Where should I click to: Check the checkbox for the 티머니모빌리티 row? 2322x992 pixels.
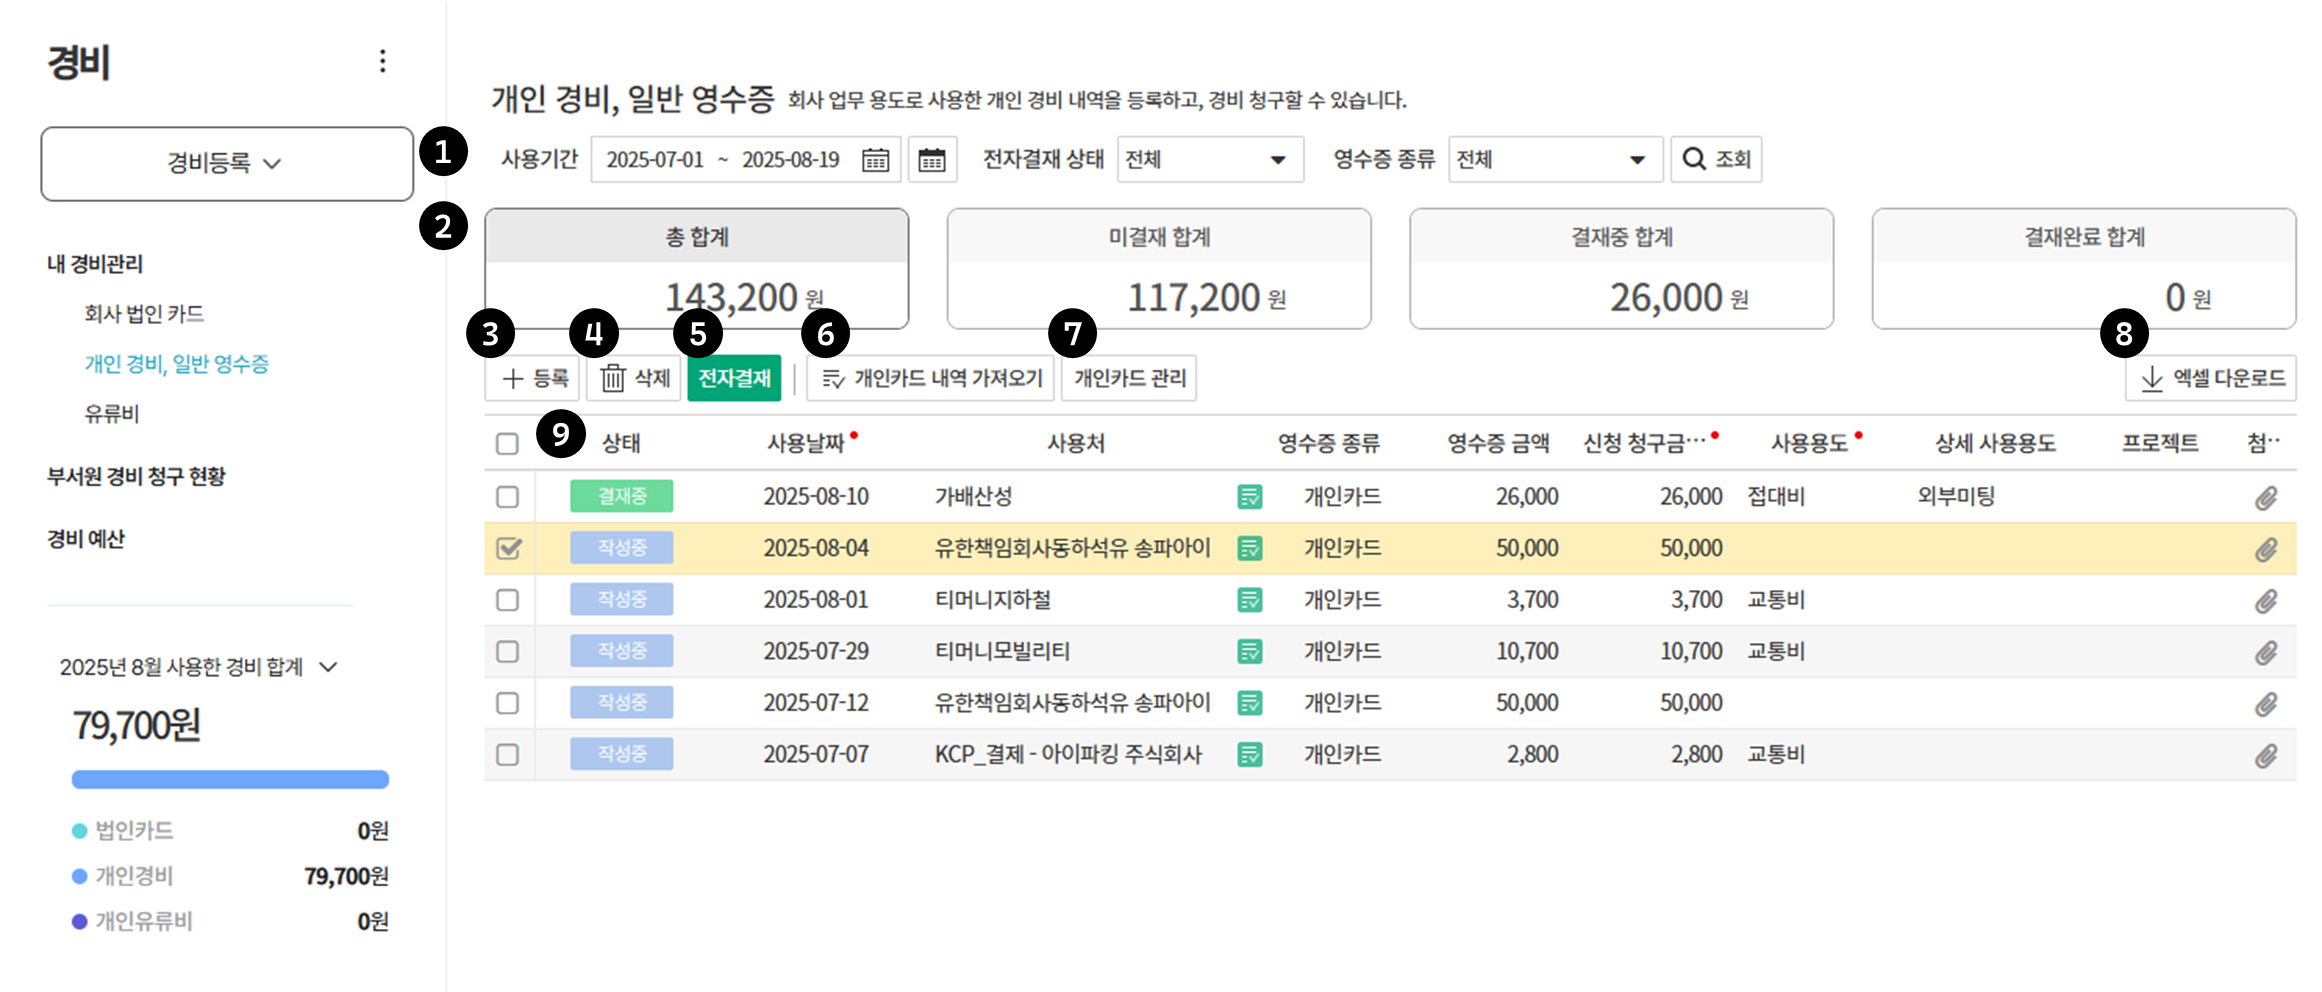point(508,652)
